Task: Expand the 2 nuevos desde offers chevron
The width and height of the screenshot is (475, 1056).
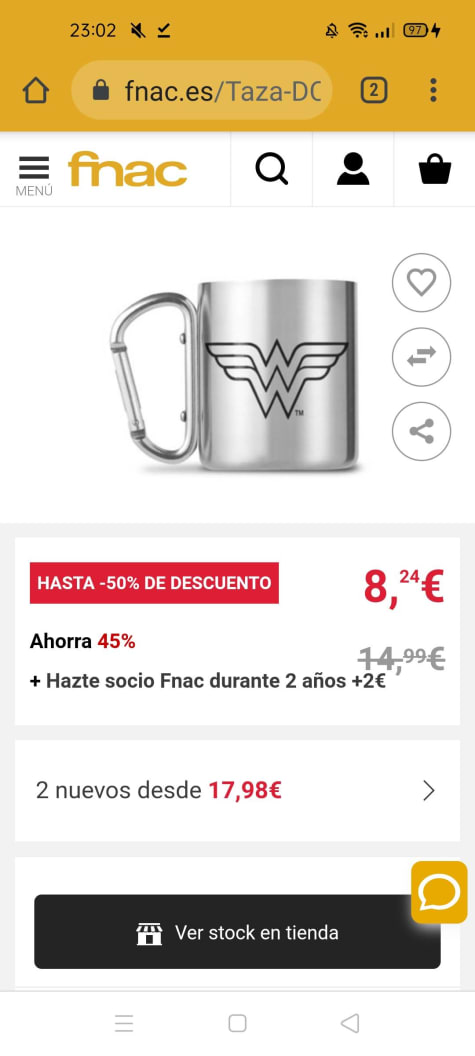Action: [429, 791]
